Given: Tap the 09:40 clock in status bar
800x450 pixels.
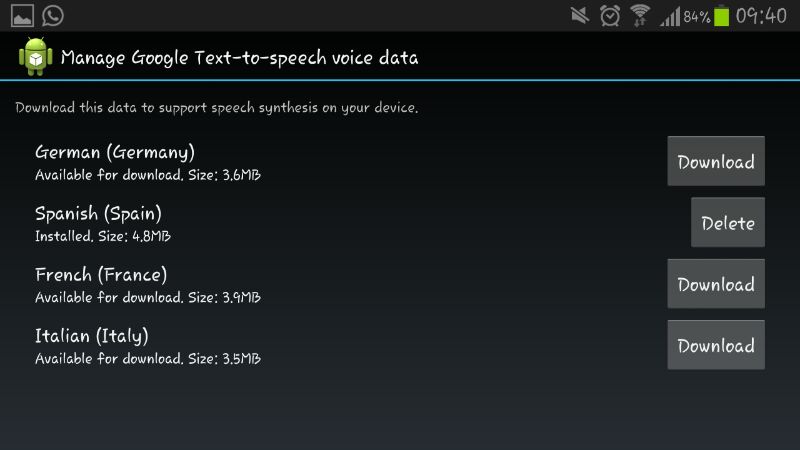Looking at the screenshot, I should pyautogui.click(x=761, y=16).
